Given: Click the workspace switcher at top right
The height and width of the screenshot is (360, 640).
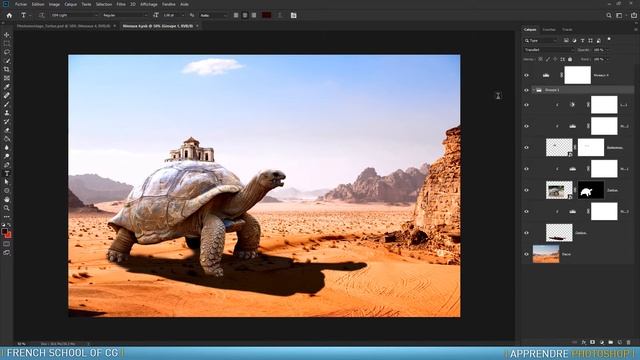Looking at the screenshot, I should pyautogui.click(x=619, y=15).
